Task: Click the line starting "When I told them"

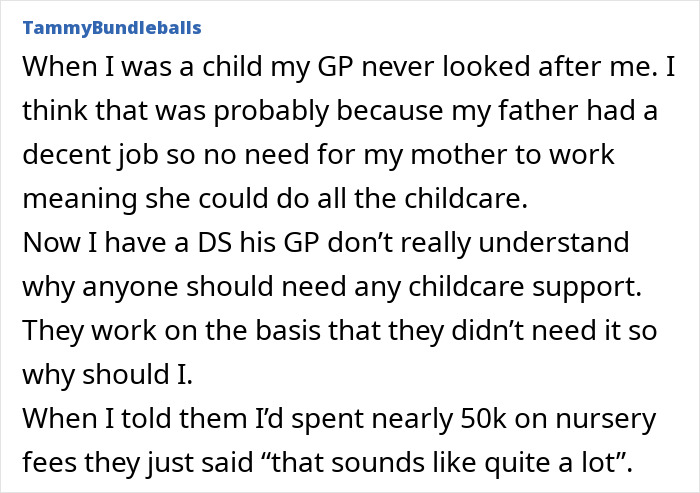Action: click(x=339, y=419)
